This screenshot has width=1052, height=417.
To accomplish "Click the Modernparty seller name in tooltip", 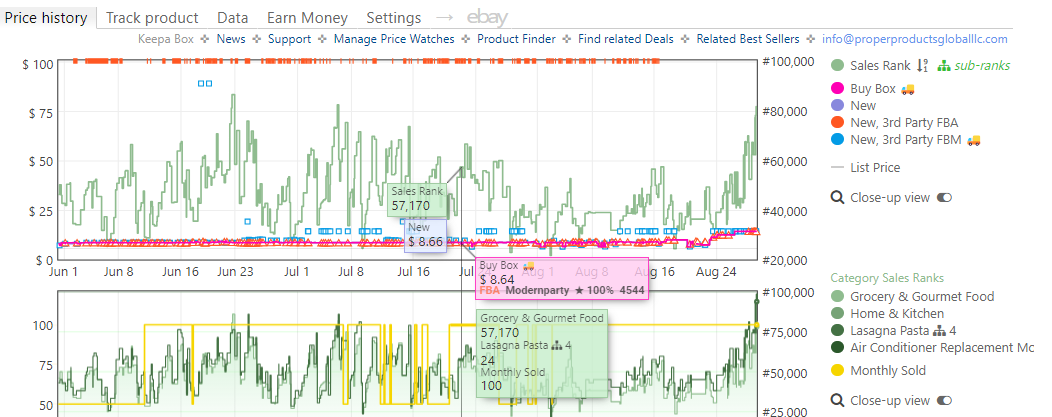I will (535, 291).
